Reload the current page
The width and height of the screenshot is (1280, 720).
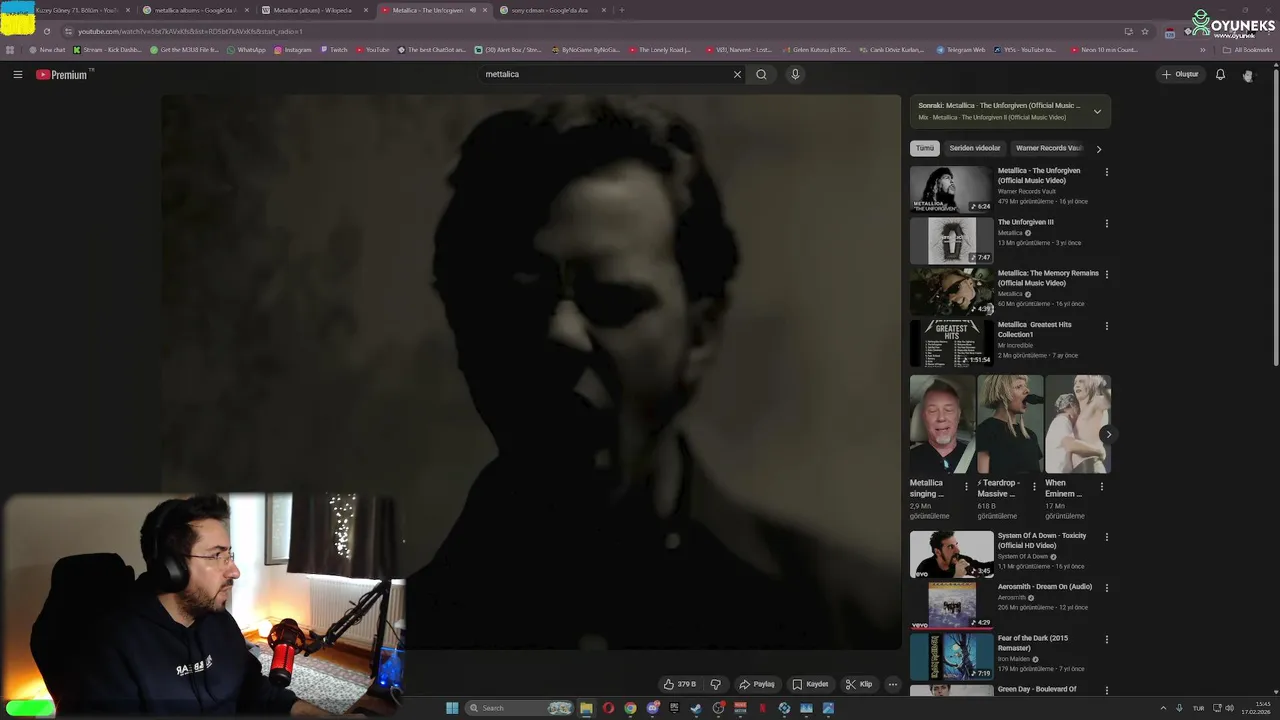[46, 31]
